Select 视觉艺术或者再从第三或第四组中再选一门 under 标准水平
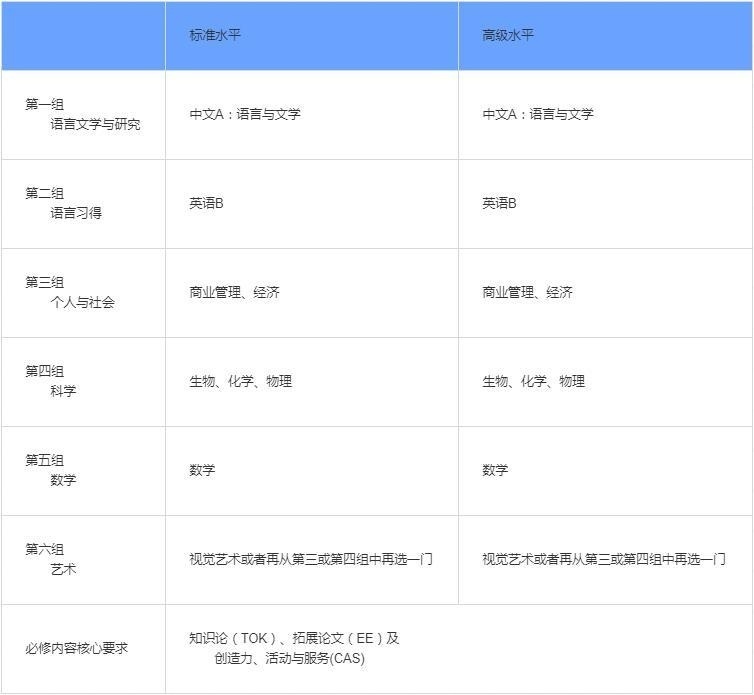Screen dimensions: 754x695 tap(311, 559)
